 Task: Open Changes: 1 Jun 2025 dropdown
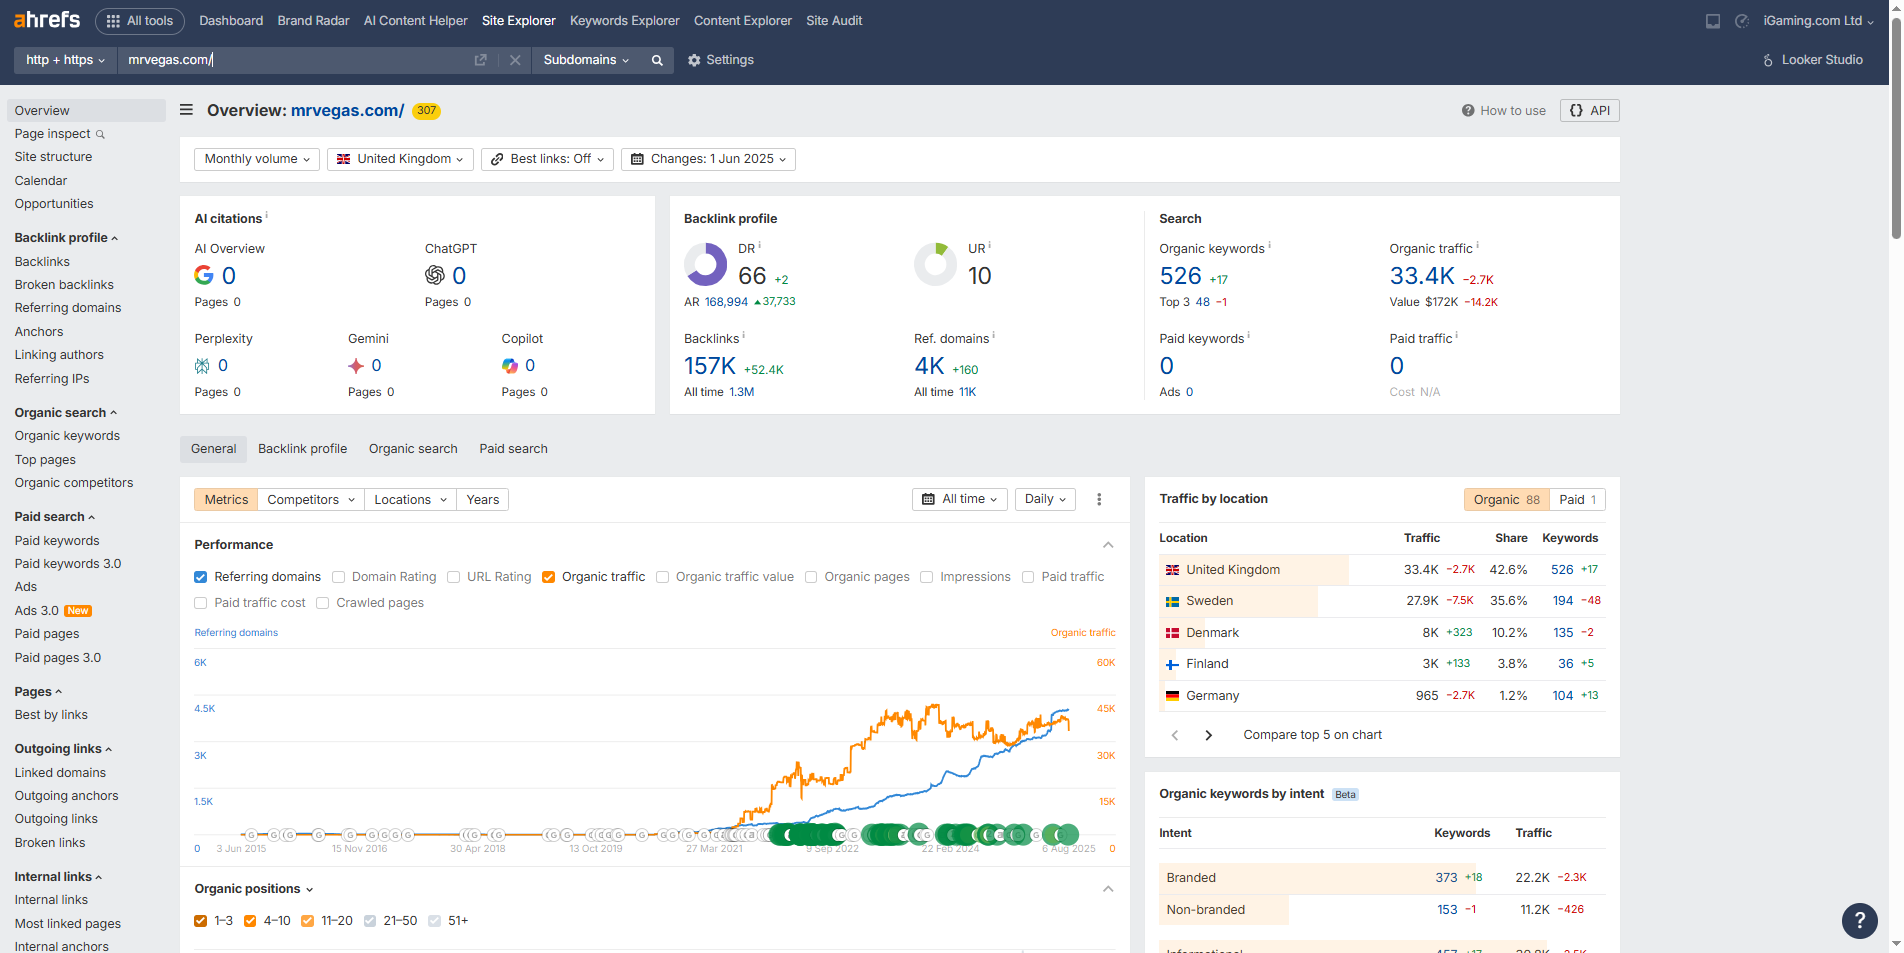pos(708,159)
